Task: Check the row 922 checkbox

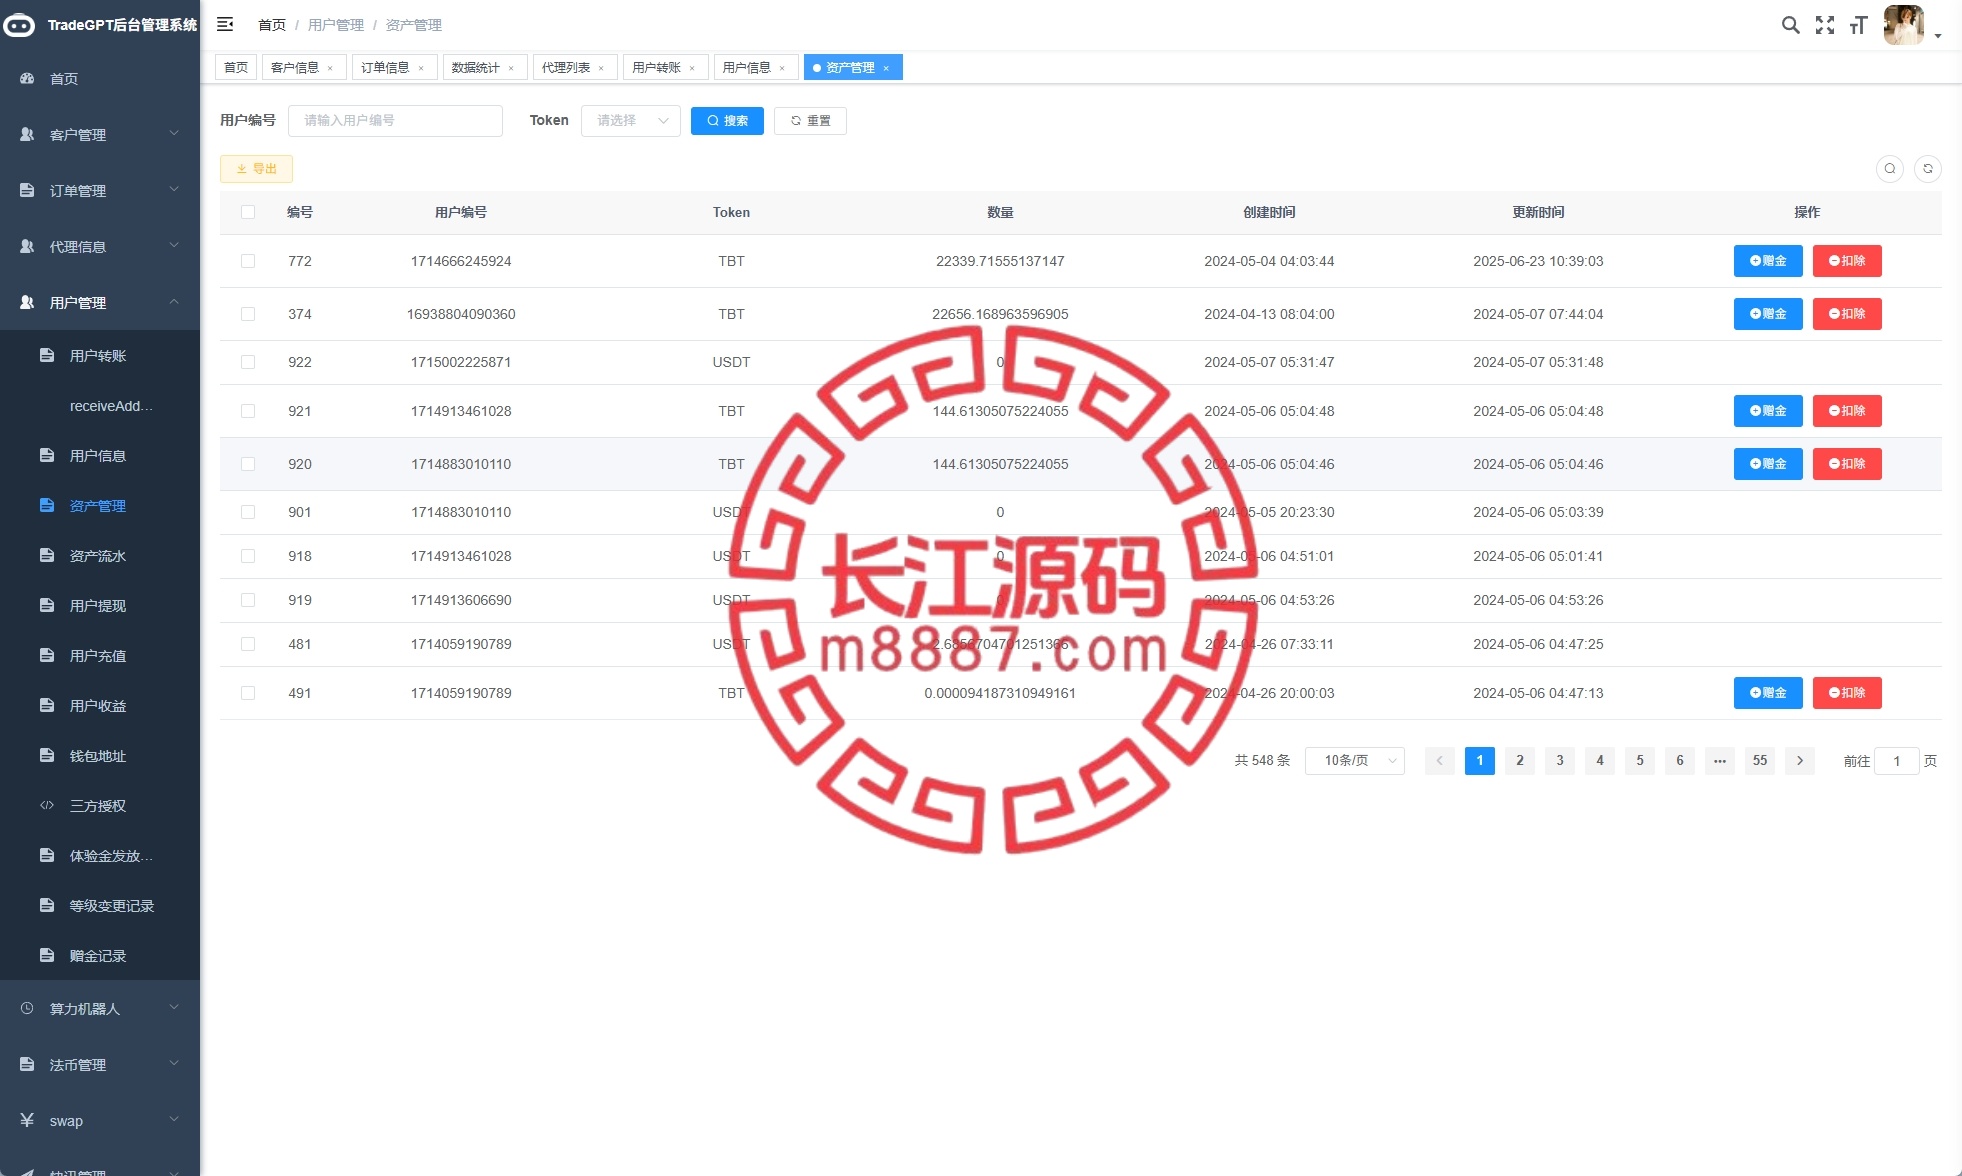Action: click(248, 362)
